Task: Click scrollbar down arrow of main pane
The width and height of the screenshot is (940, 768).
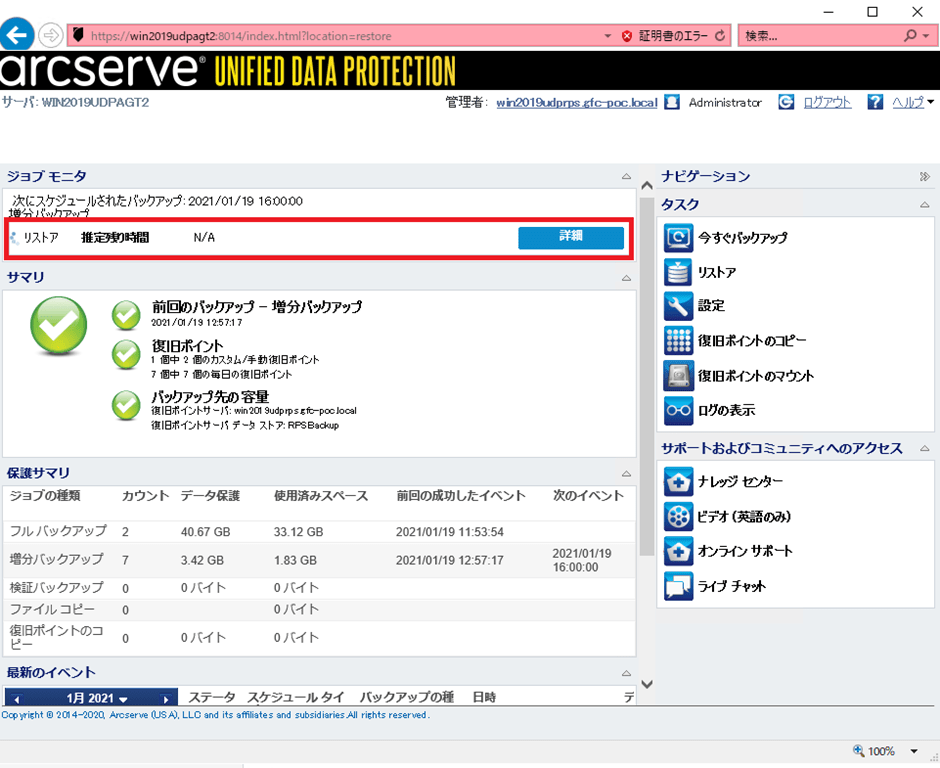Action: (646, 684)
